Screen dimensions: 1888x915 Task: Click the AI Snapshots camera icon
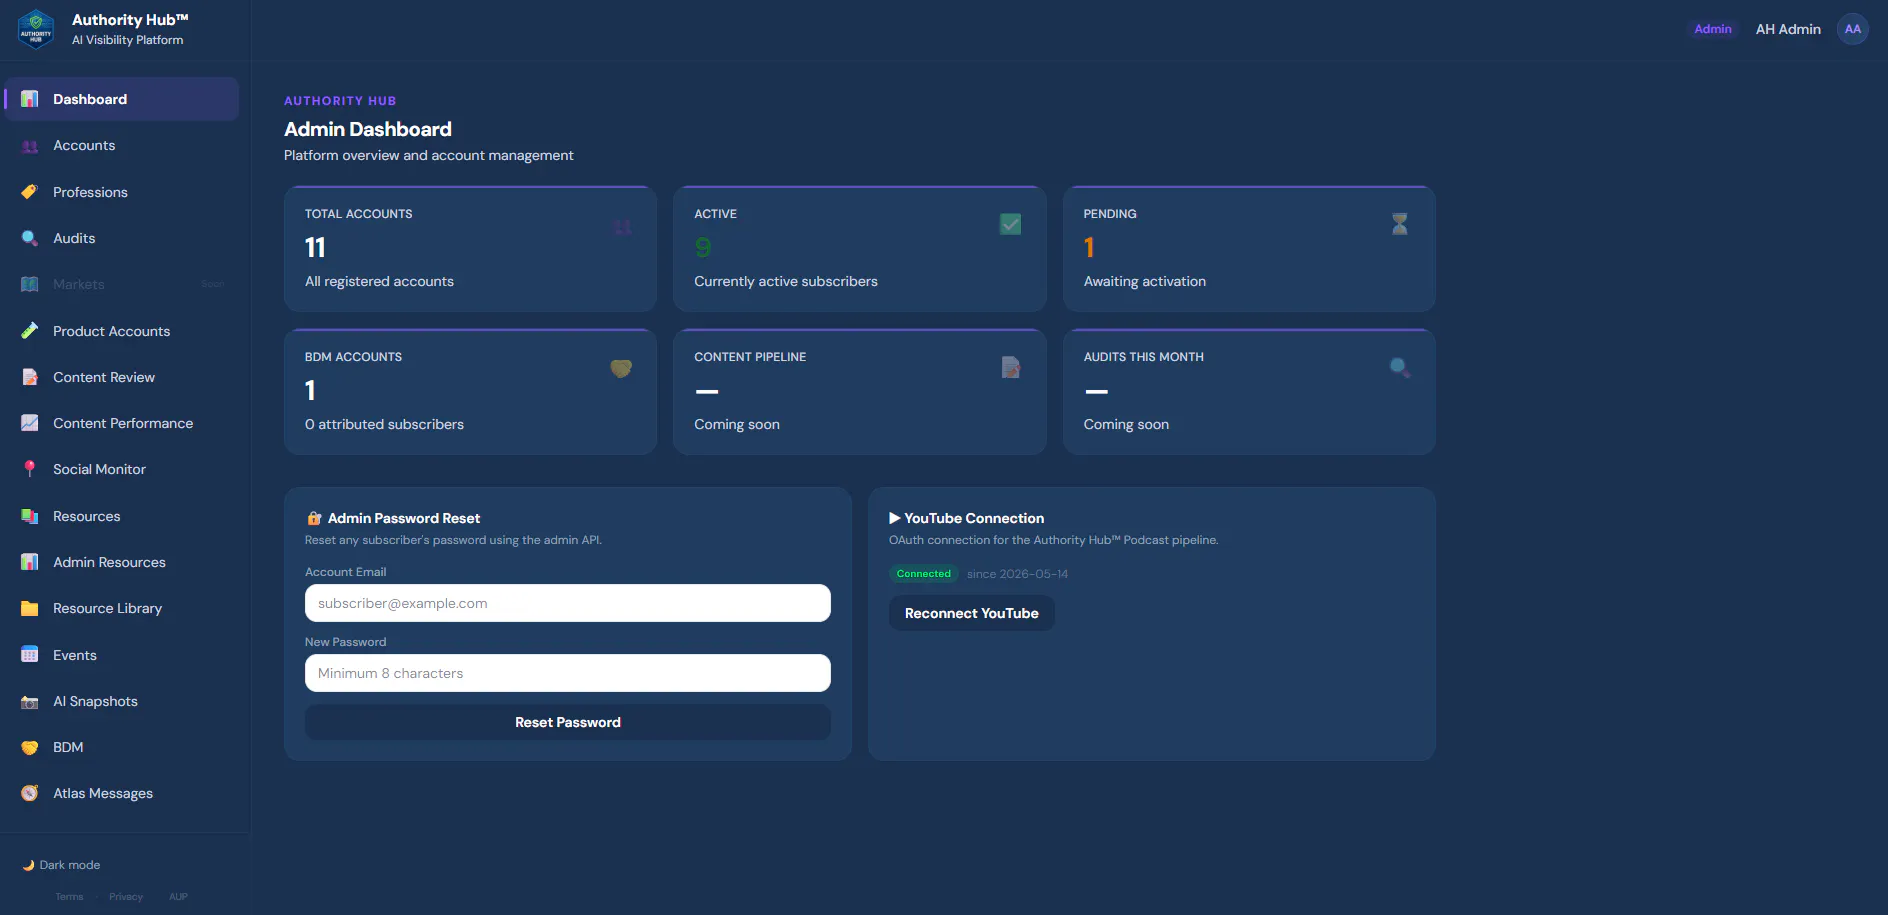[x=30, y=701]
